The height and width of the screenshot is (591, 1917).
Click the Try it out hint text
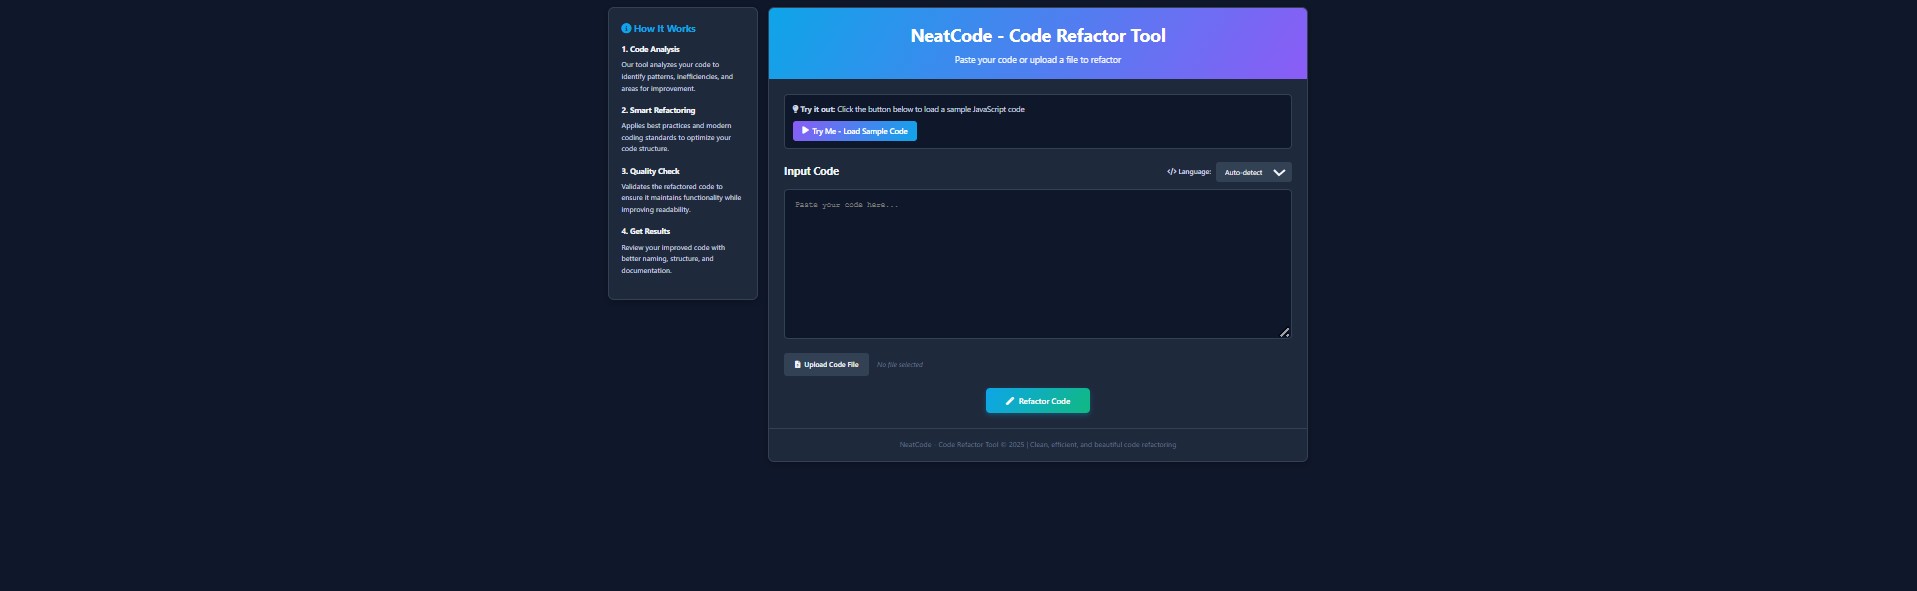[908, 109]
